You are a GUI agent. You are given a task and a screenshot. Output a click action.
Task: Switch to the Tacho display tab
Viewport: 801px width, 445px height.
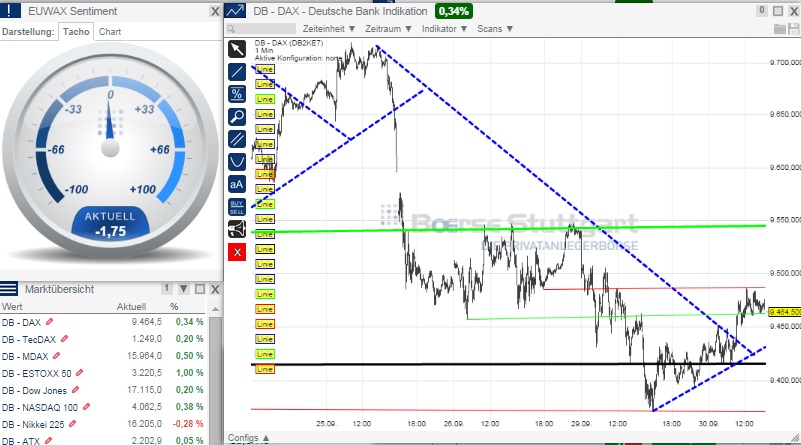pos(76,32)
